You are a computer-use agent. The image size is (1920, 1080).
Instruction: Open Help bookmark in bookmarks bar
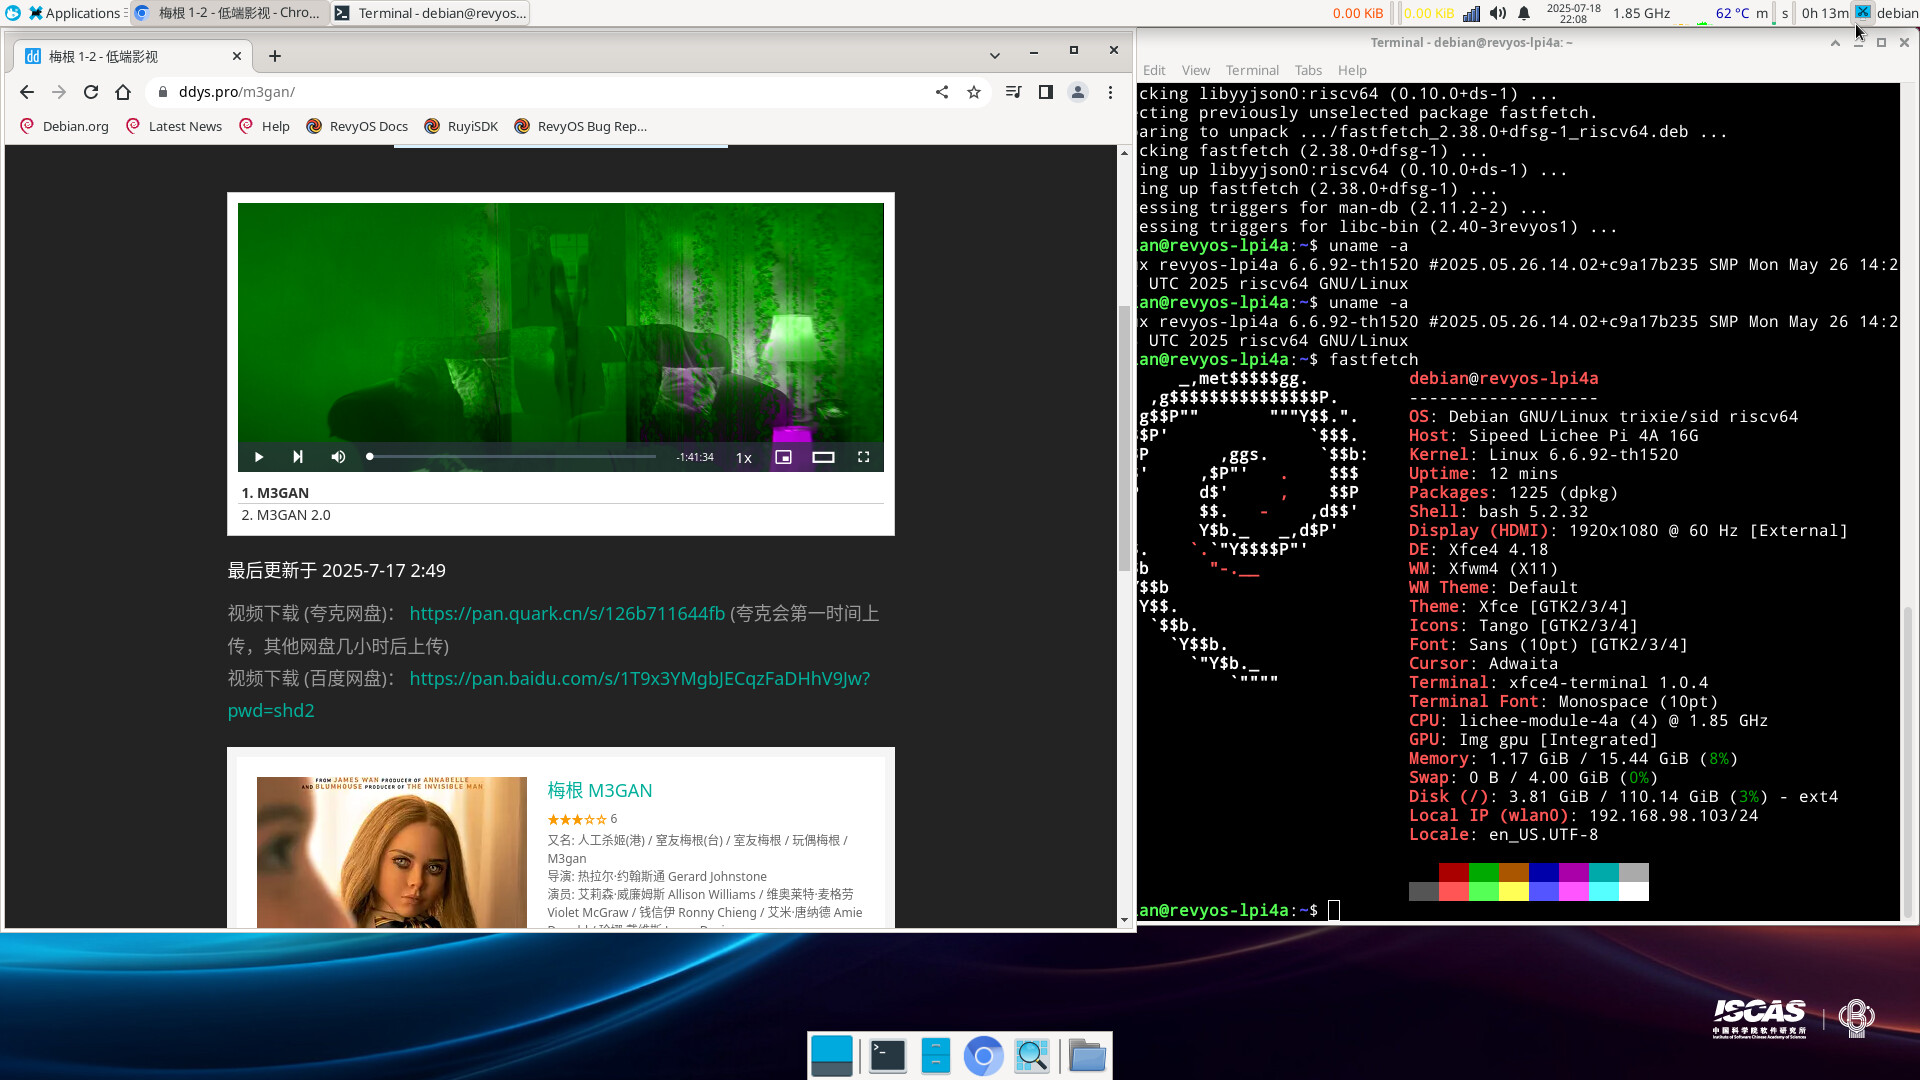point(265,126)
